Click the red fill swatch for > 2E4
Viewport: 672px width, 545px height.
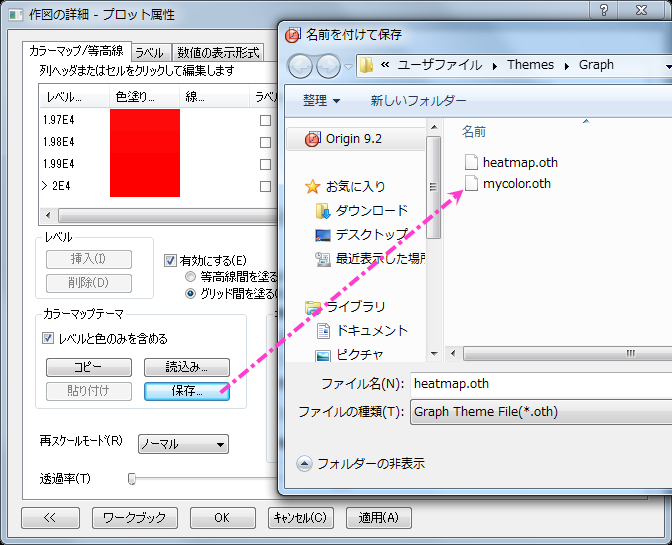(145, 186)
